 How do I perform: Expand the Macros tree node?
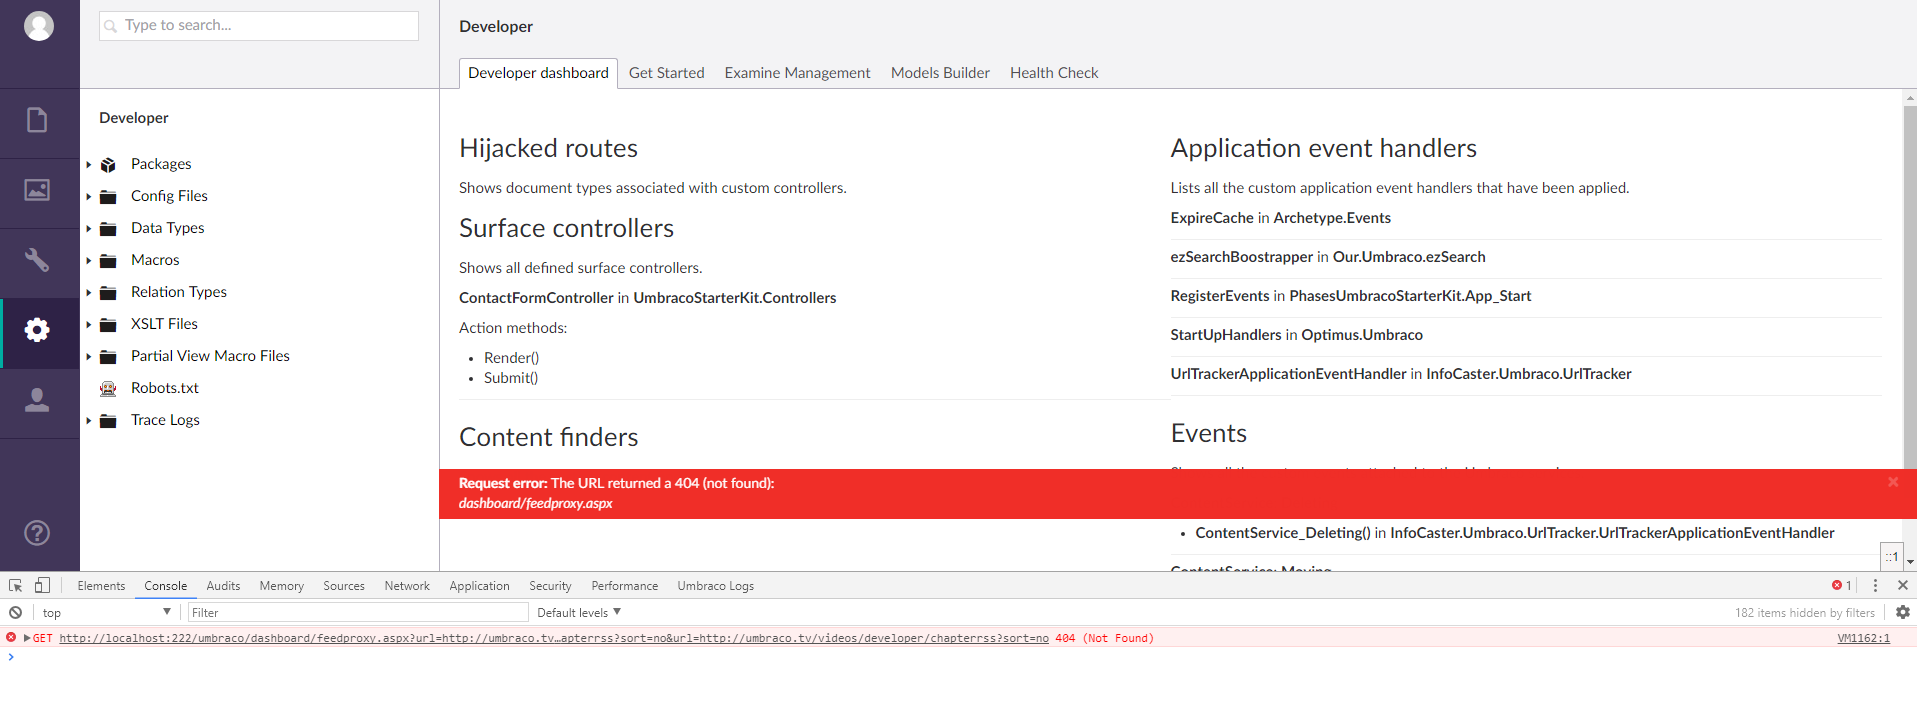click(x=89, y=261)
